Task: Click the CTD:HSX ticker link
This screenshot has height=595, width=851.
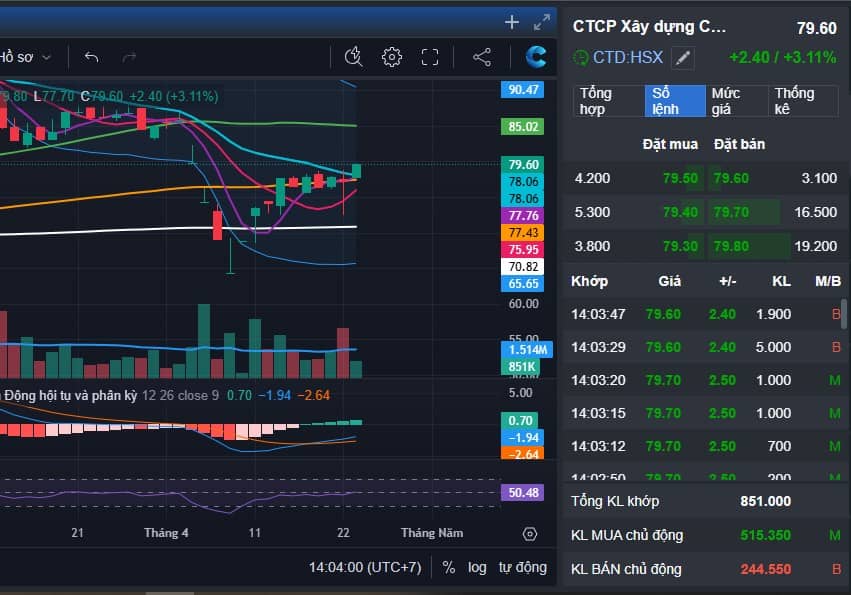Action: (x=627, y=58)
